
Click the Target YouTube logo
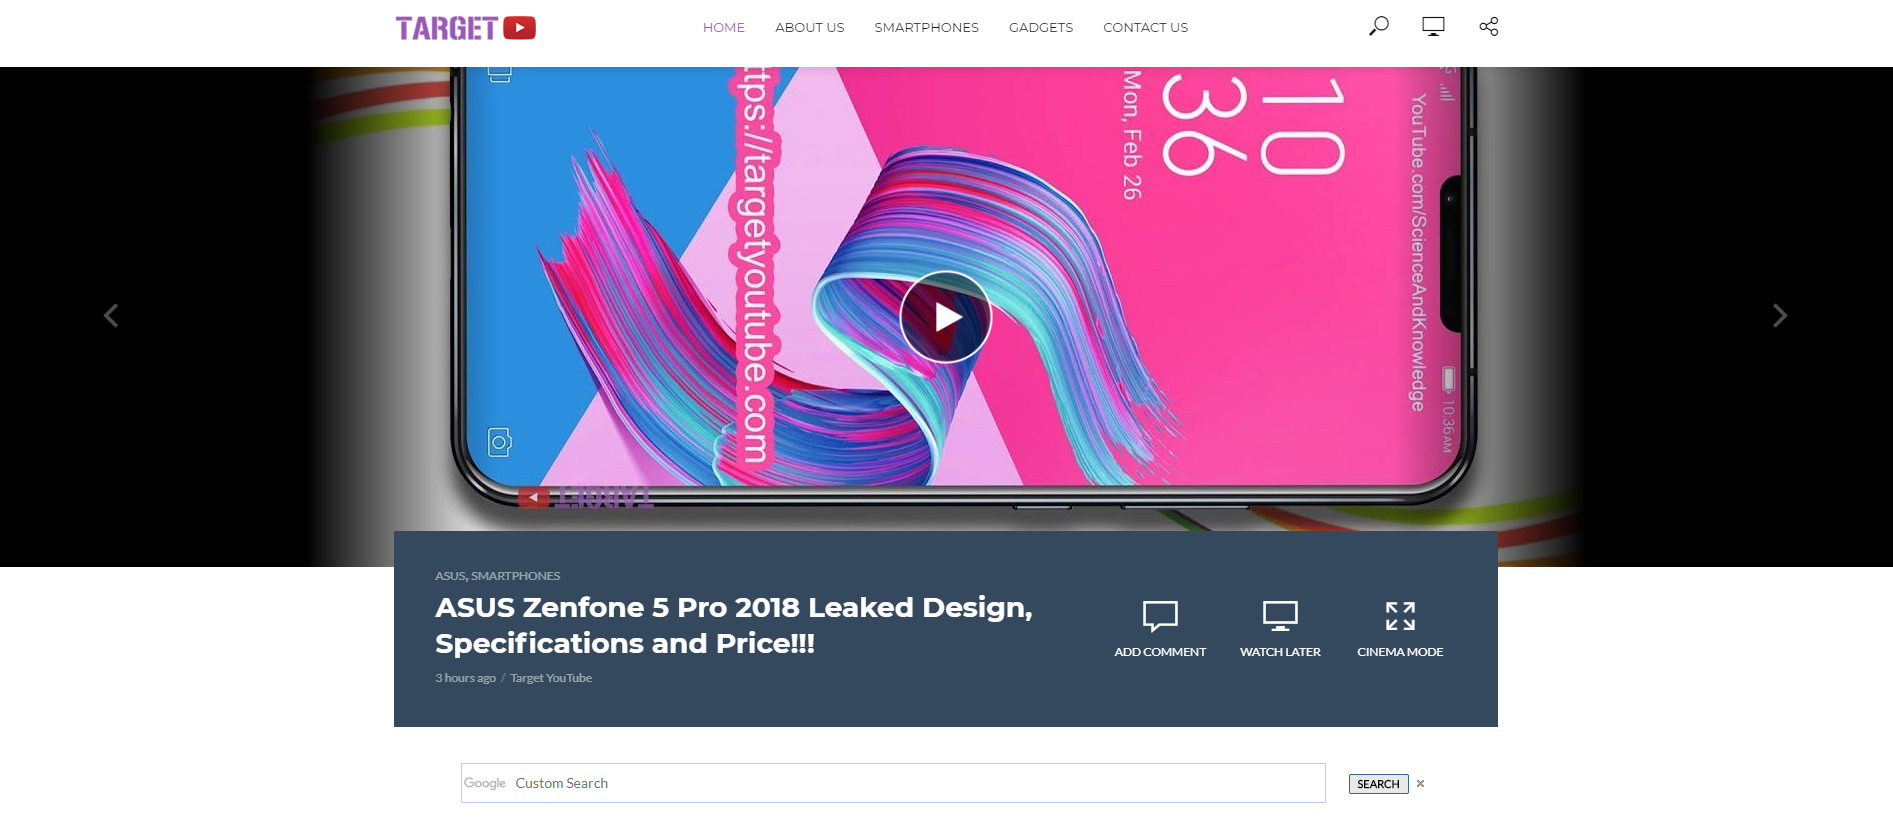(466, 28)
